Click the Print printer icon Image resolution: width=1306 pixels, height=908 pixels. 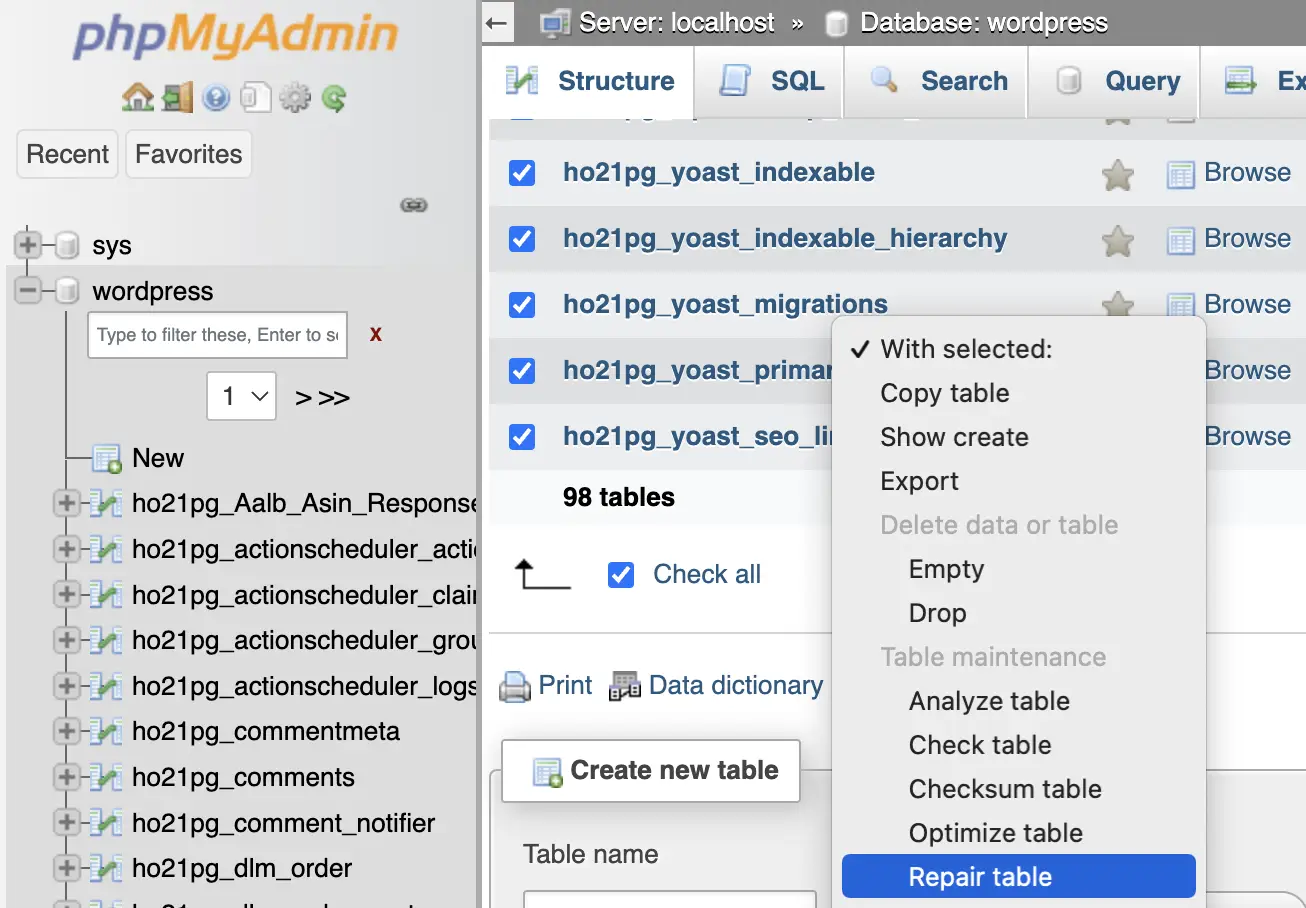(514, 686)
